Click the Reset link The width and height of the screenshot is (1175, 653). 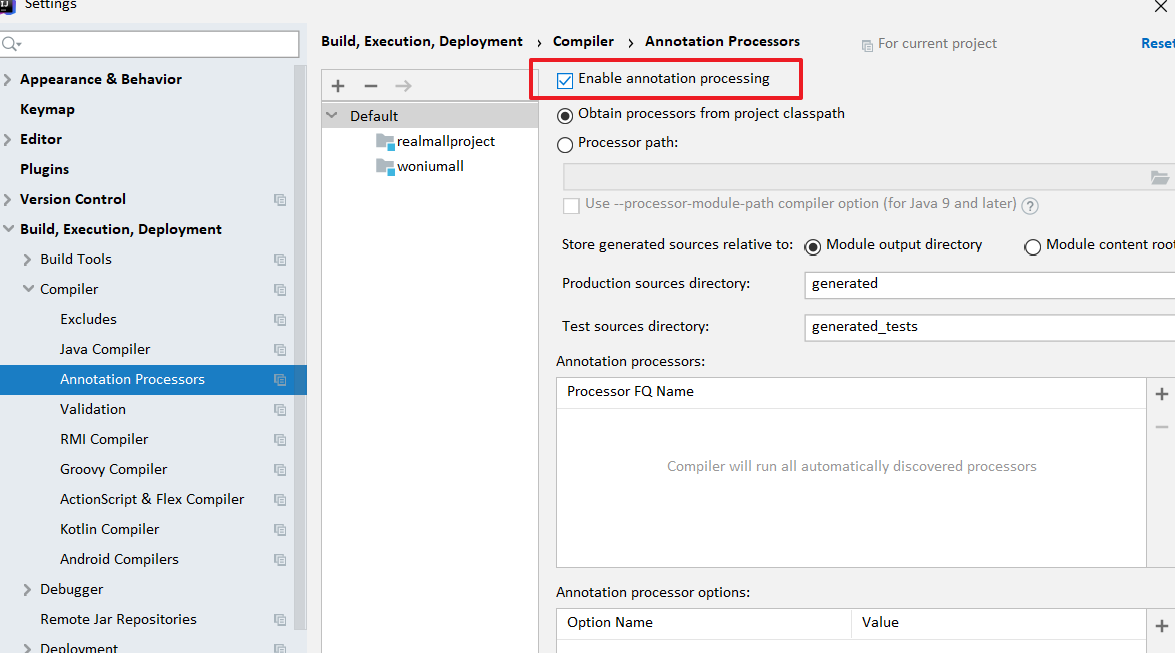[1159, 43]
